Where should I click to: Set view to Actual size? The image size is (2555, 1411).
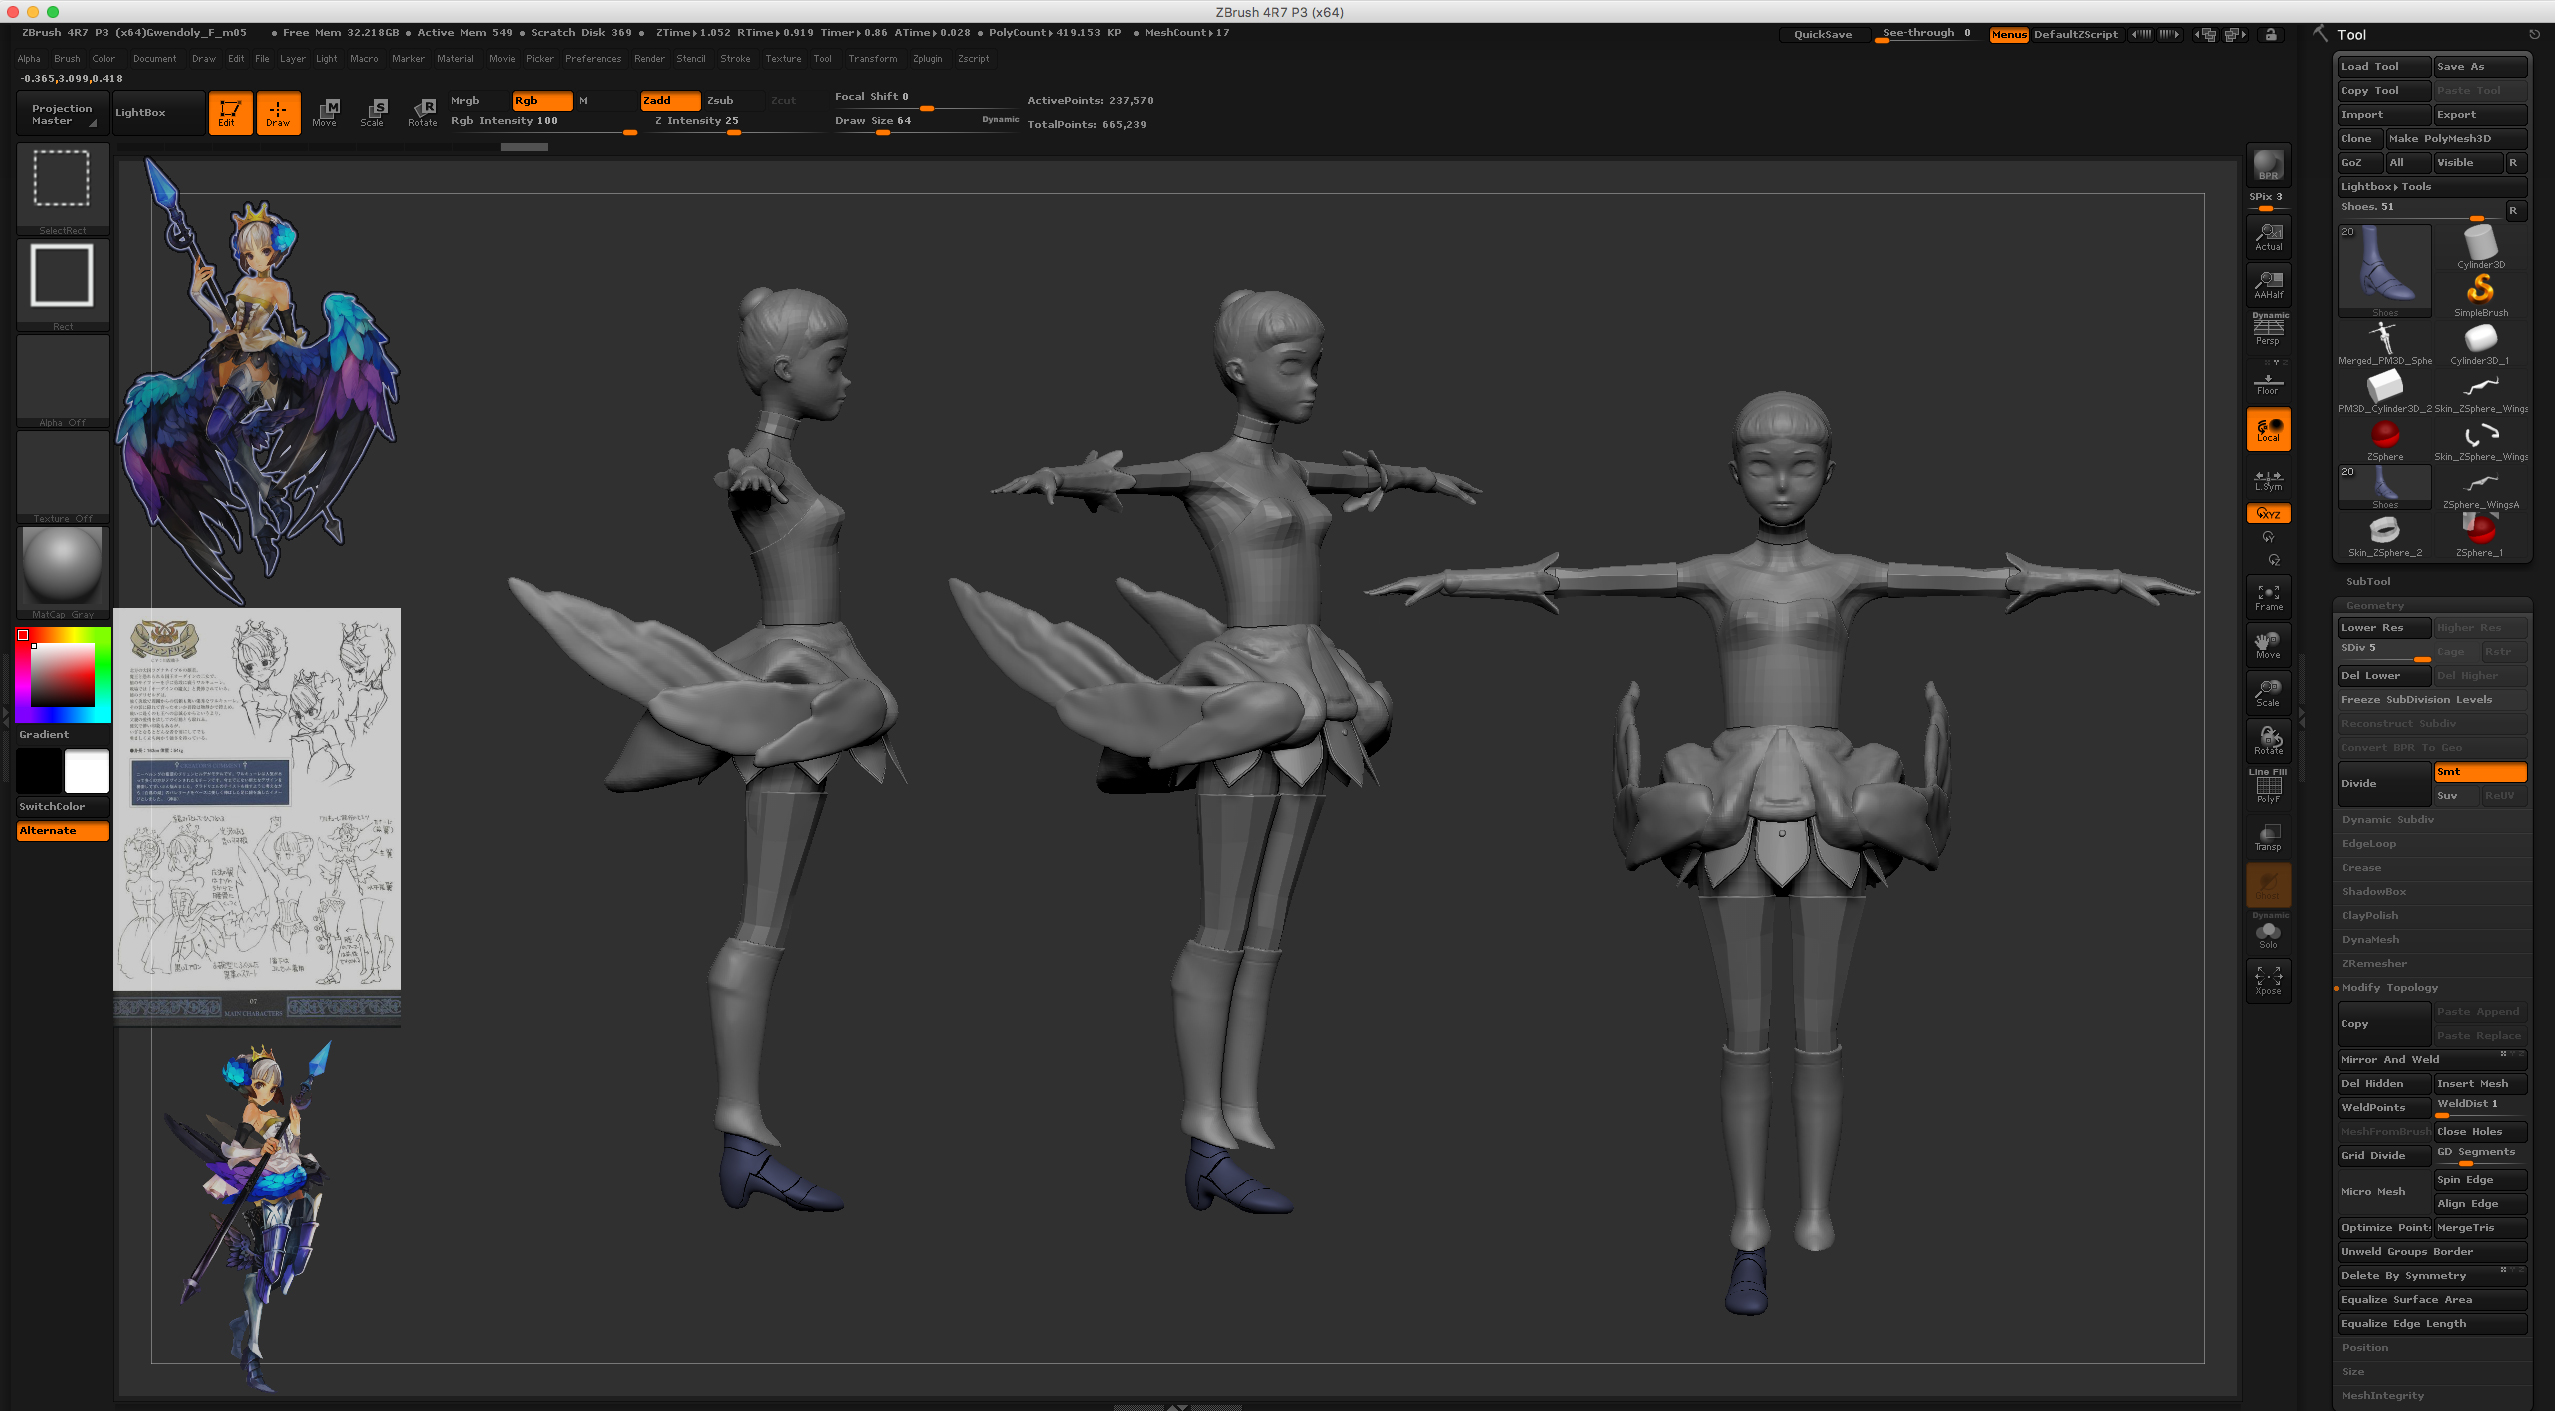pyautogui.click(x=2268, y=237)
